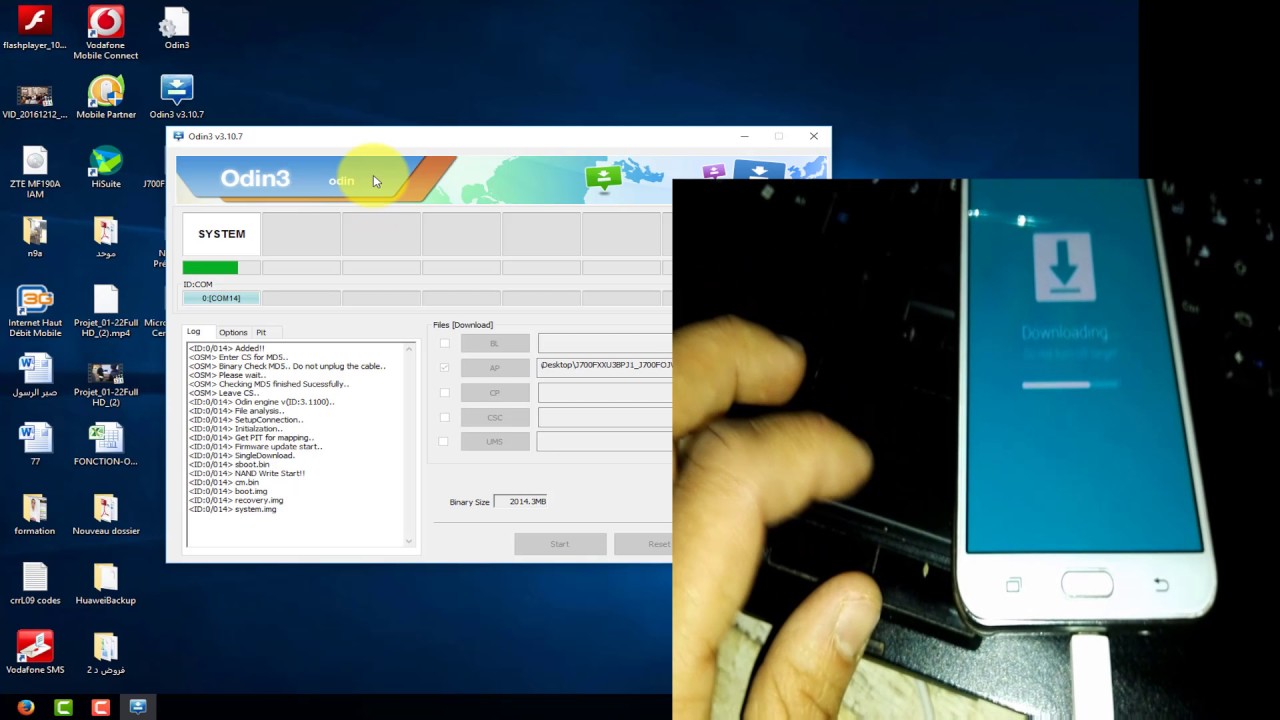Click the empty BL file path field
This screenshot has width=1280, height=720.
click(x=605, y=343)
